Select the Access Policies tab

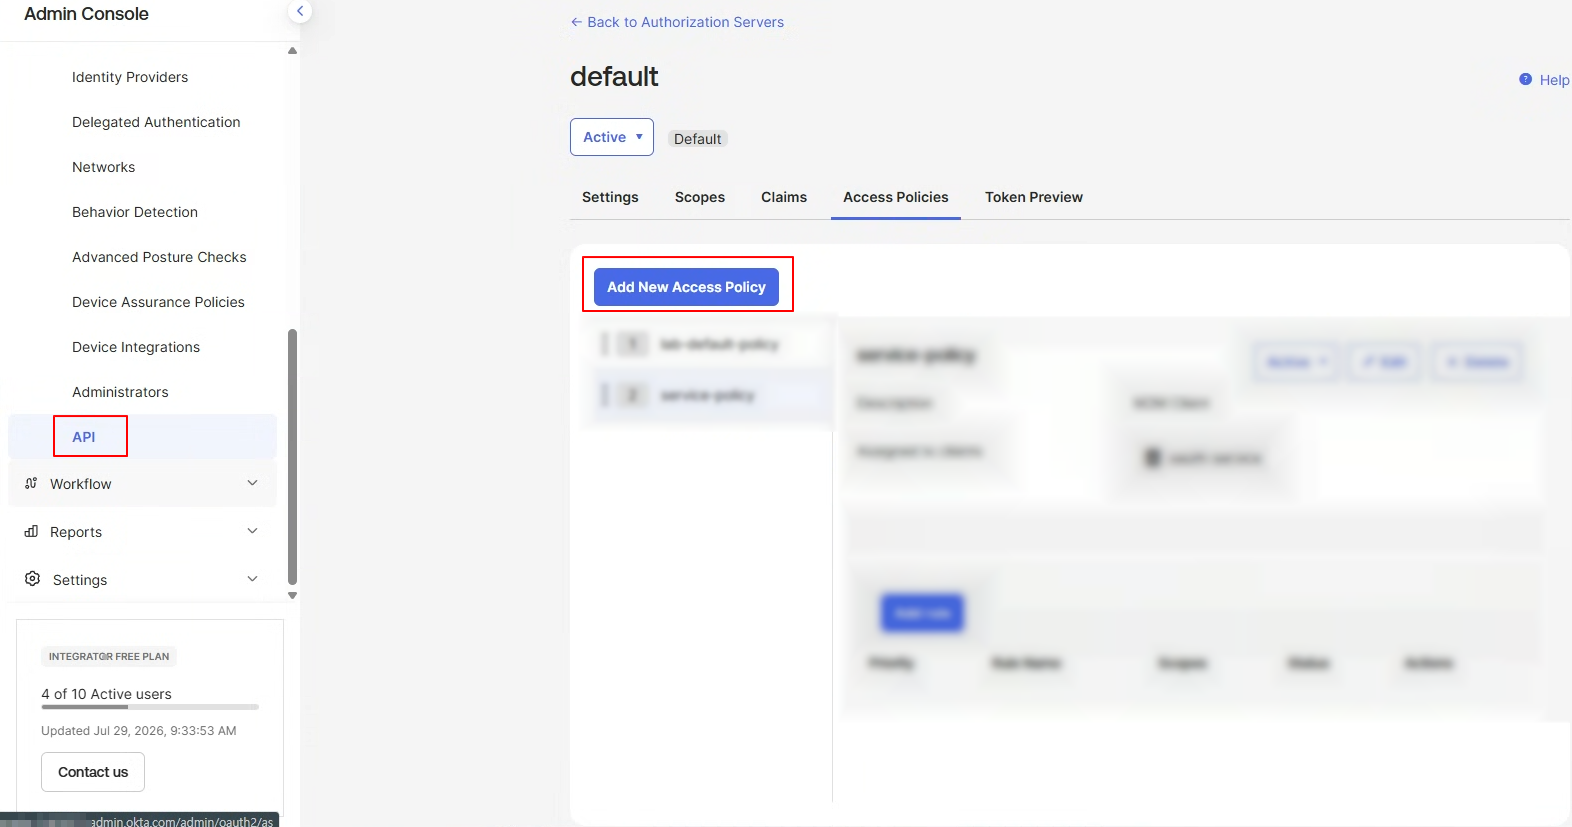tap(896, 197)
